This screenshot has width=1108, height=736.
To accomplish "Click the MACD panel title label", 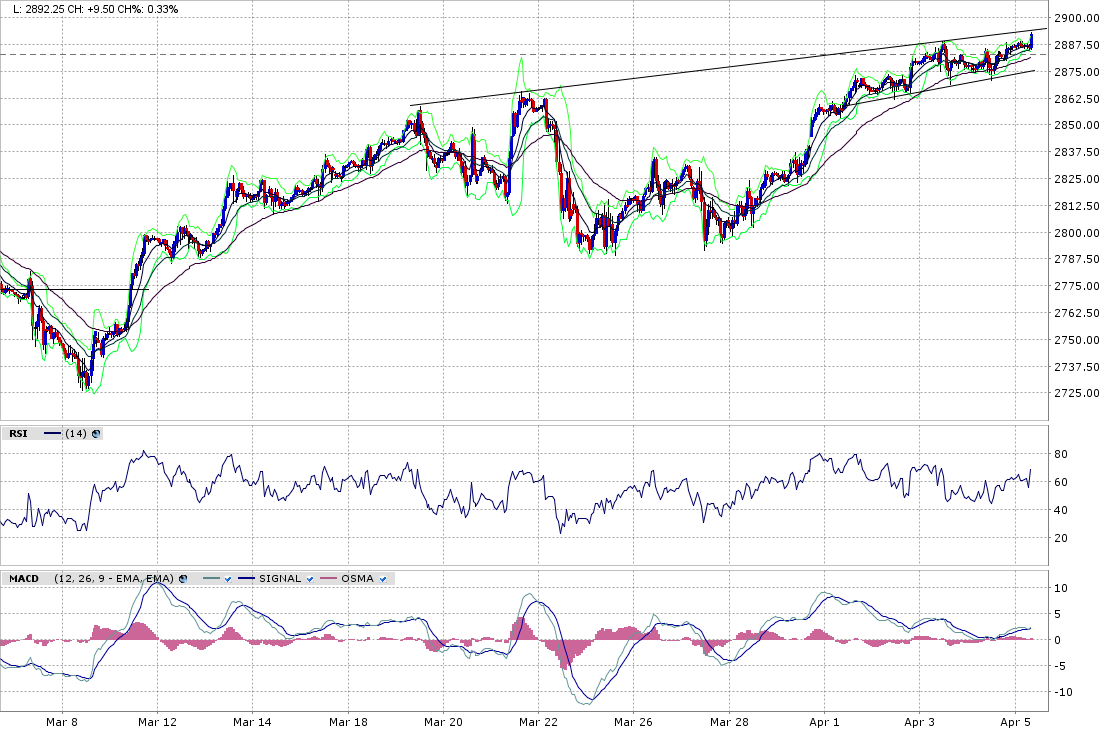I will pos(24,578).
